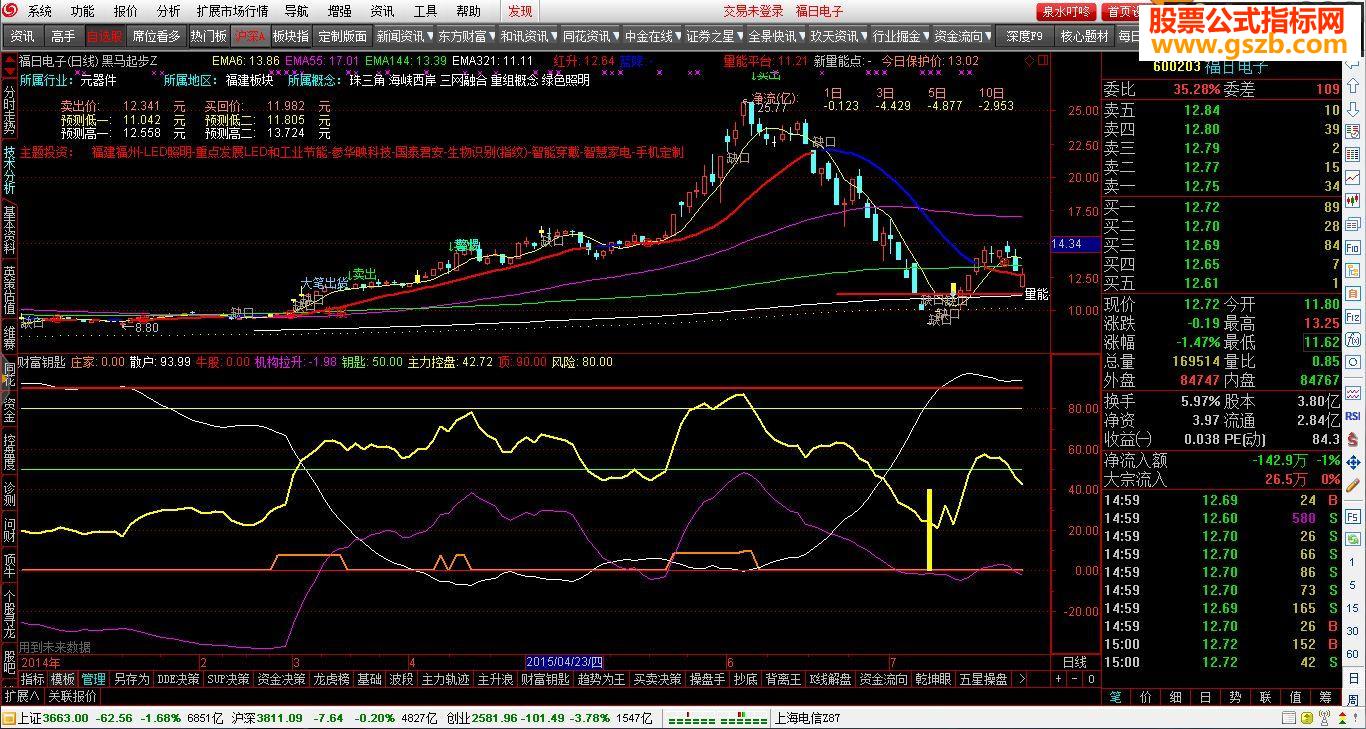Click 上海电信Z87 server status text

click(808, 718)
